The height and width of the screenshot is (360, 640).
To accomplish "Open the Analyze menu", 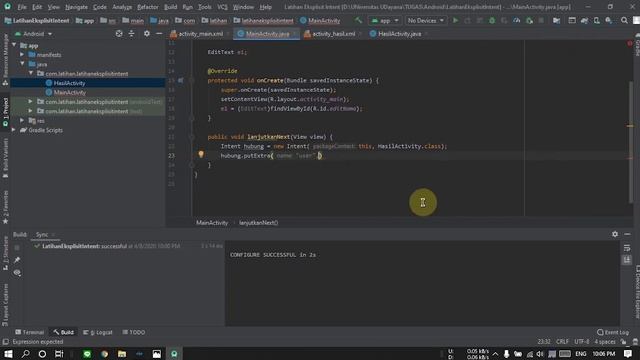I will (122, 7).
